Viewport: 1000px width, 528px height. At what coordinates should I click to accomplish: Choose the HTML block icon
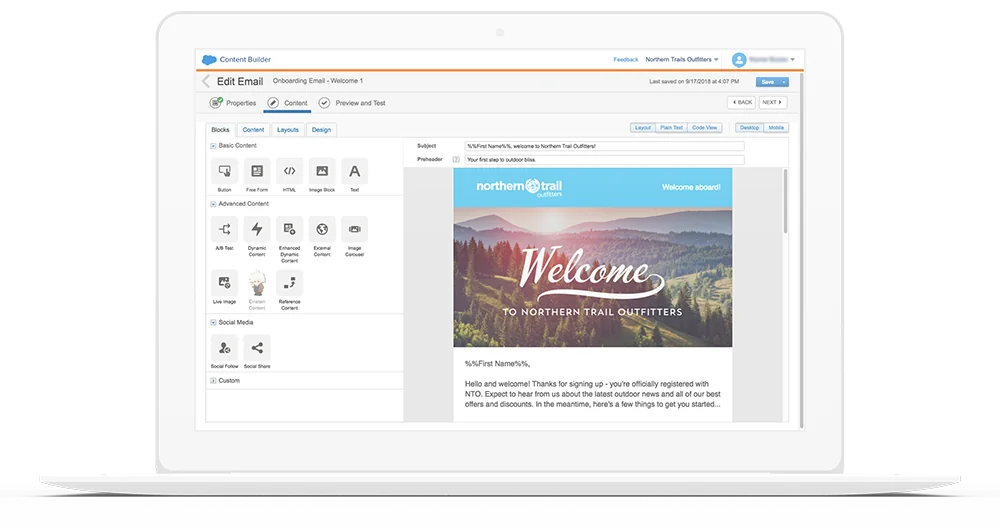click(290, 171)
